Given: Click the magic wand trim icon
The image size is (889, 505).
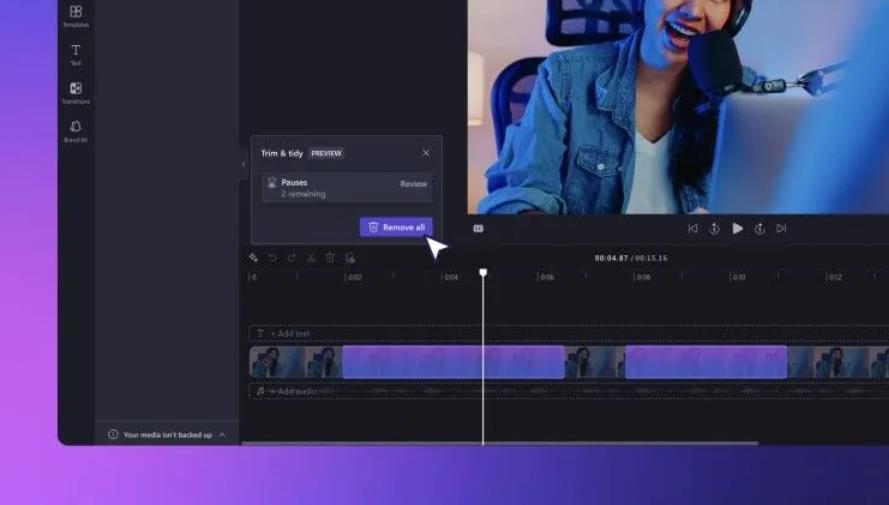Looking at the screenshot, I should point(254,258).
